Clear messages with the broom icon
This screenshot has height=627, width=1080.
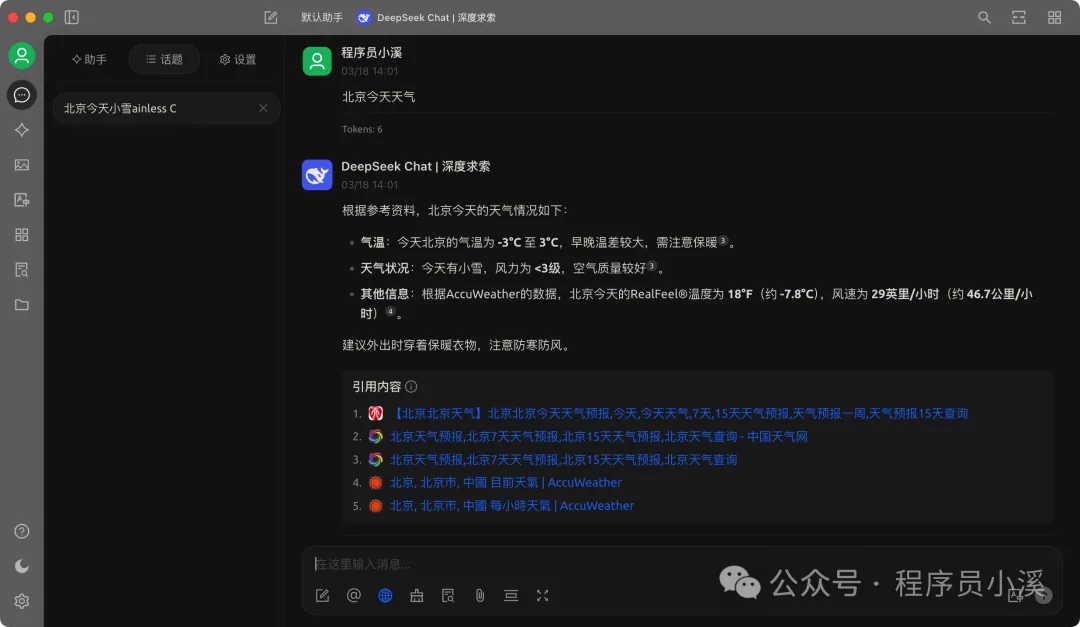(417, 595)
